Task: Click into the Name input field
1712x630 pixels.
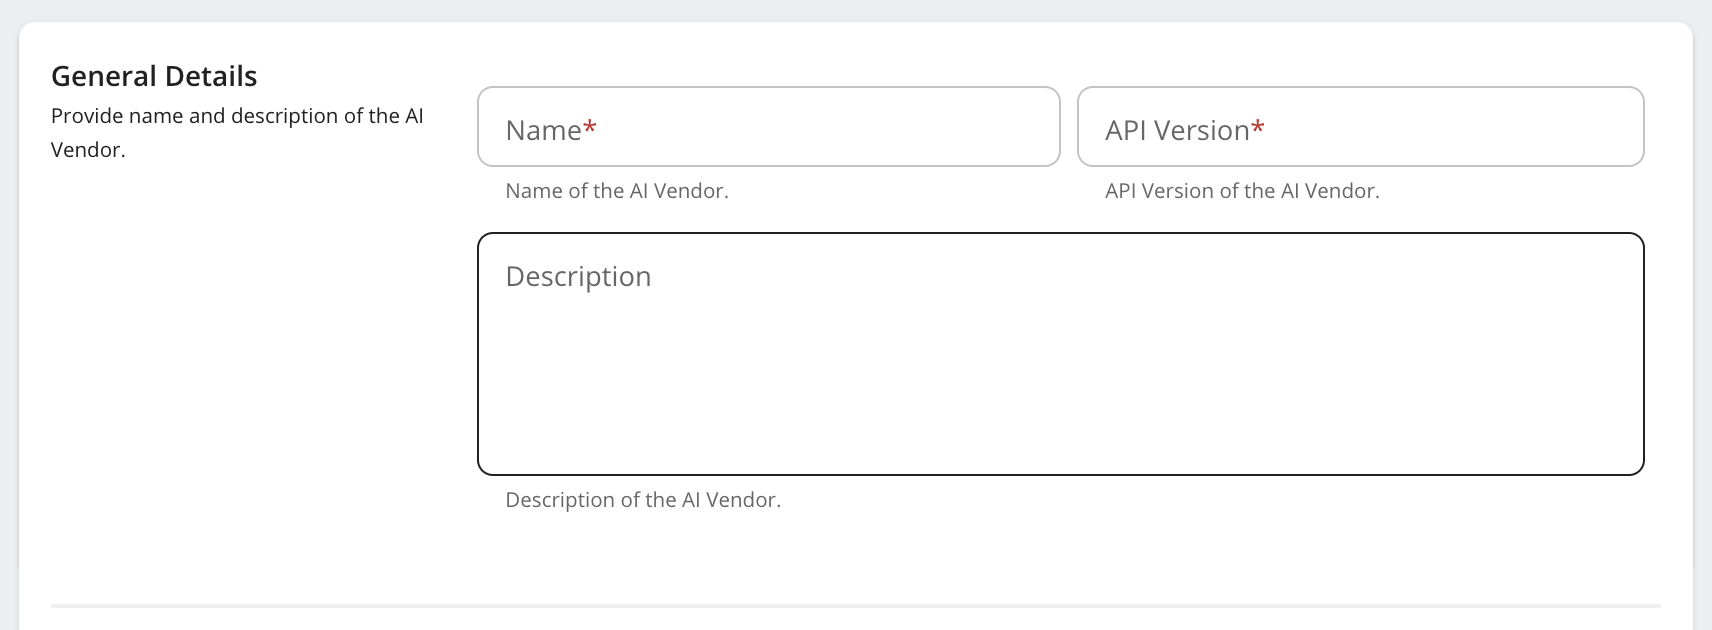Action: 768,127
